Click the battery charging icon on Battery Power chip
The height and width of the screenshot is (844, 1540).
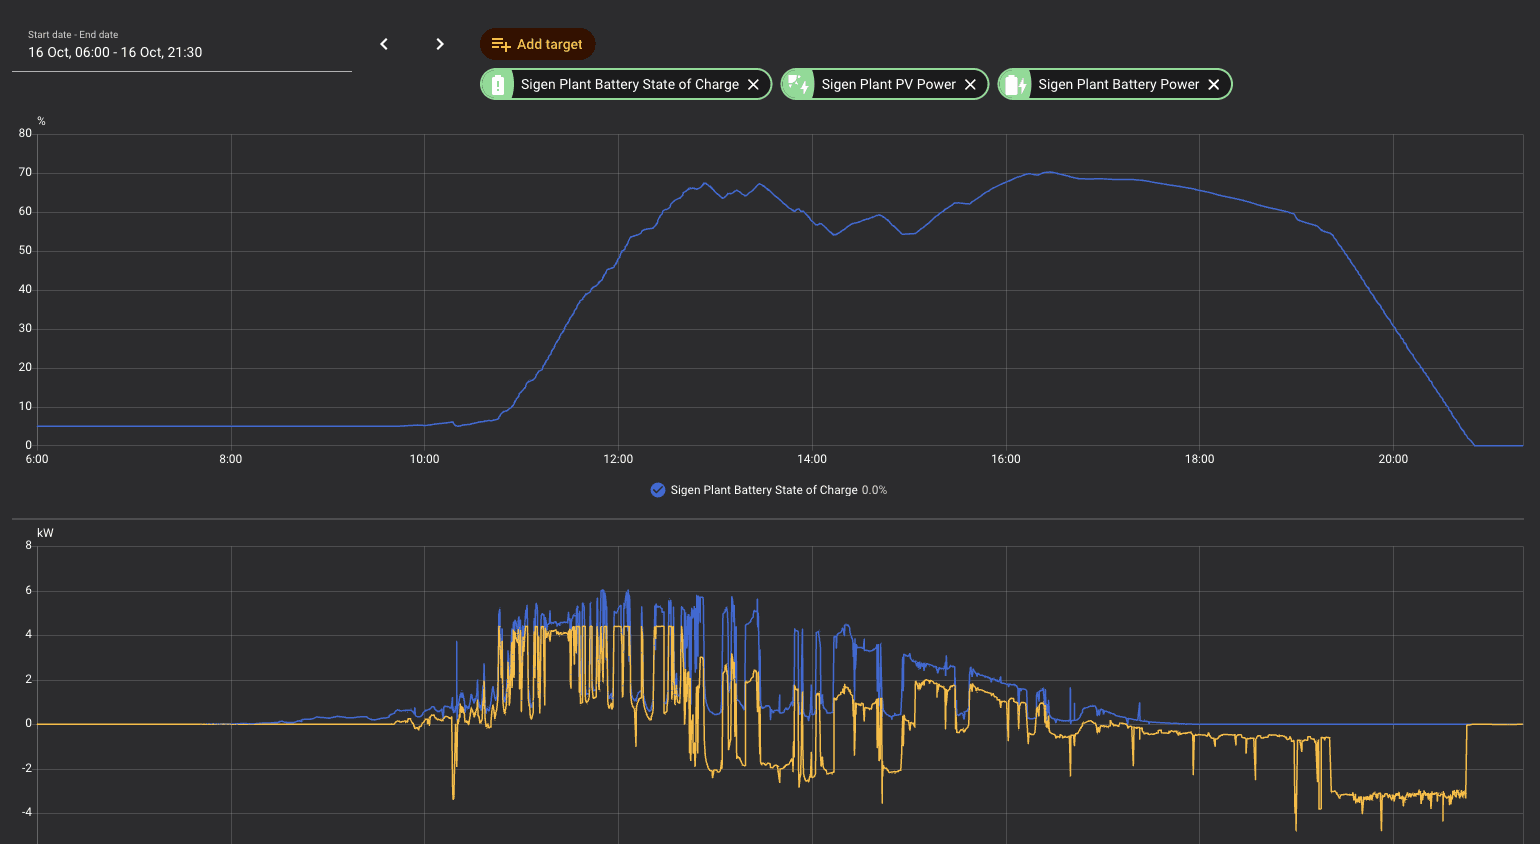[1015, 84]
